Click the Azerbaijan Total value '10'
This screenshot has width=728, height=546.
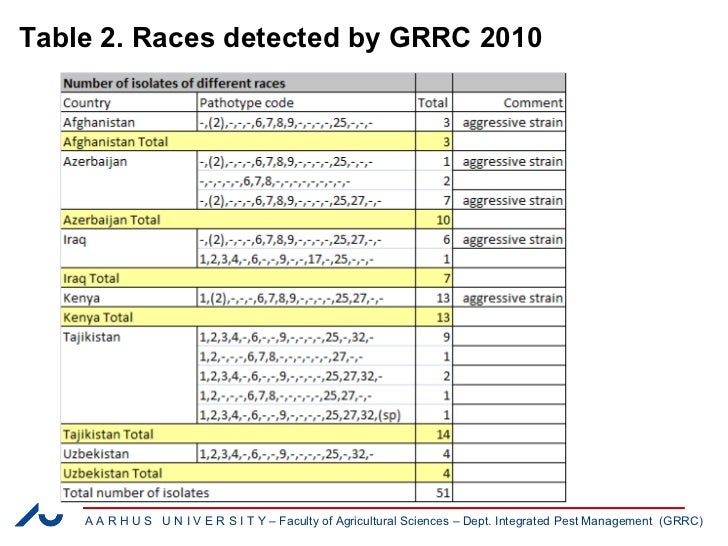[443, 220]
